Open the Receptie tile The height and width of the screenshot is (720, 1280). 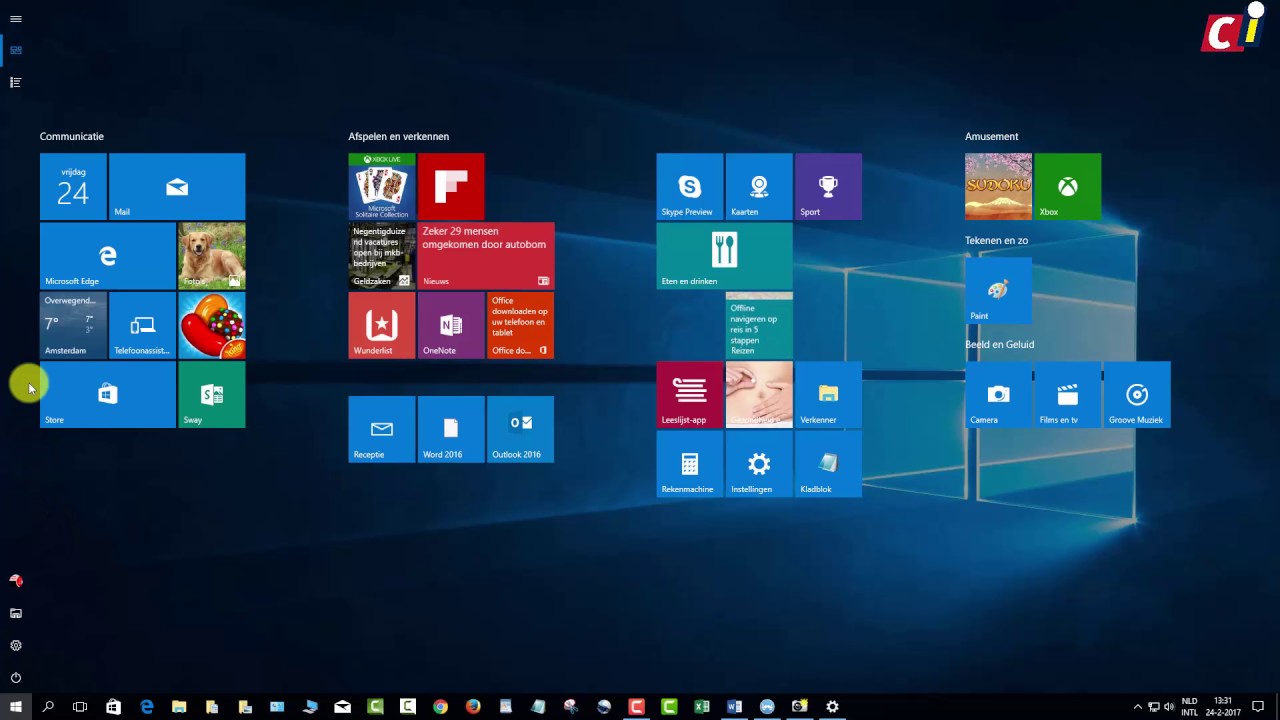click(x=382, y=429)
